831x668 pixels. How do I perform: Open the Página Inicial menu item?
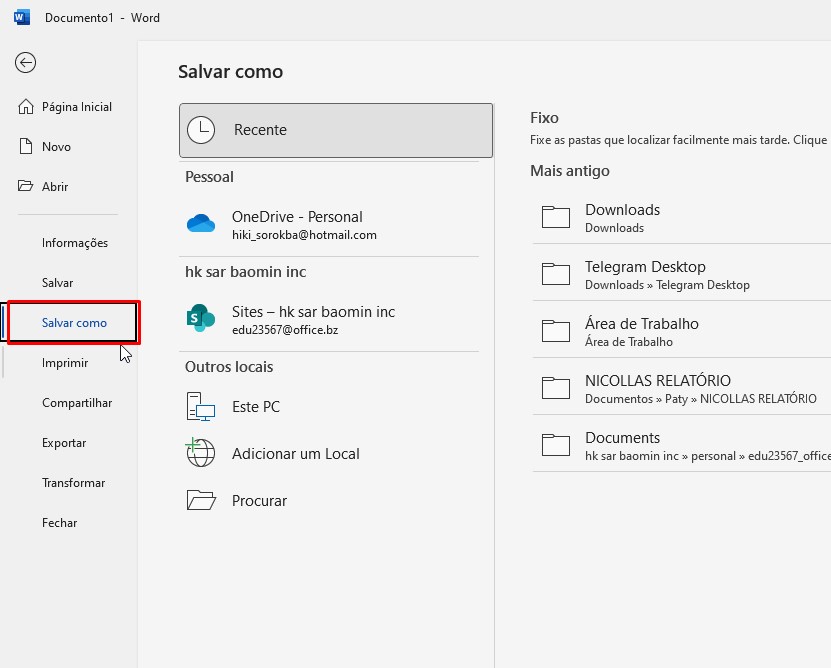69,107
